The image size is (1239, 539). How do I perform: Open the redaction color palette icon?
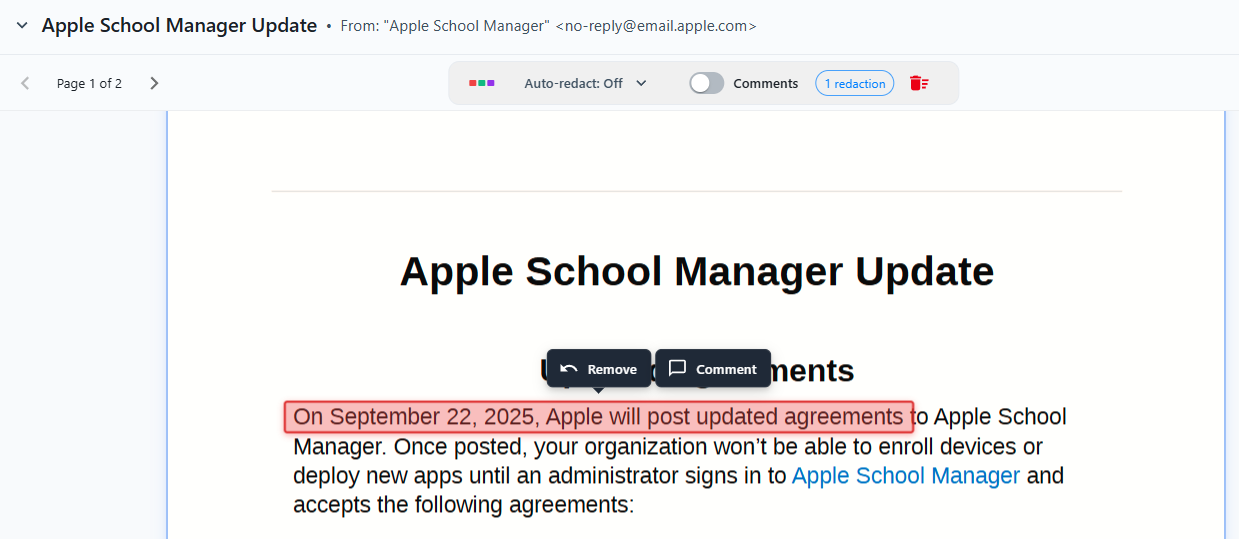[482, 83]
